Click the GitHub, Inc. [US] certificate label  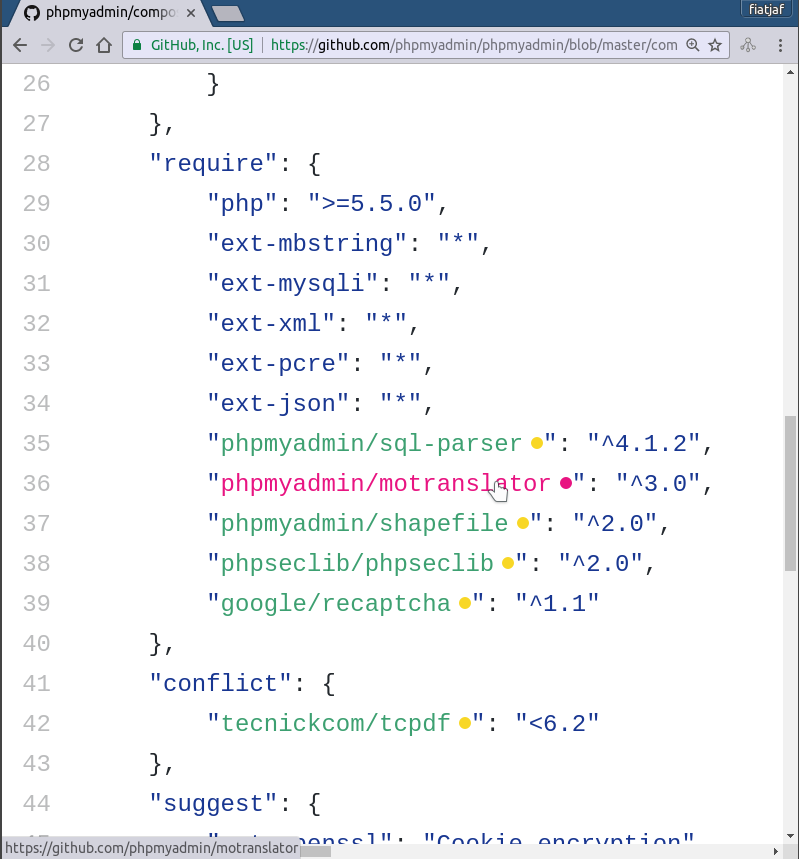pos(202,45)
